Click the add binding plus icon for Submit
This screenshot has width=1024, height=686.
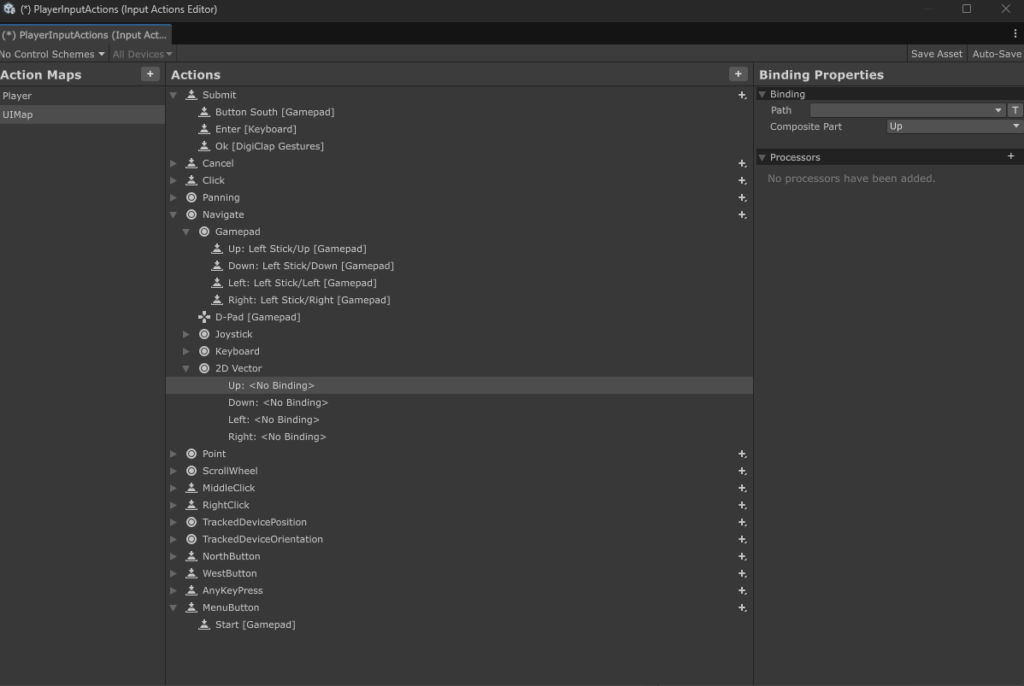click(x=742, y=96)
